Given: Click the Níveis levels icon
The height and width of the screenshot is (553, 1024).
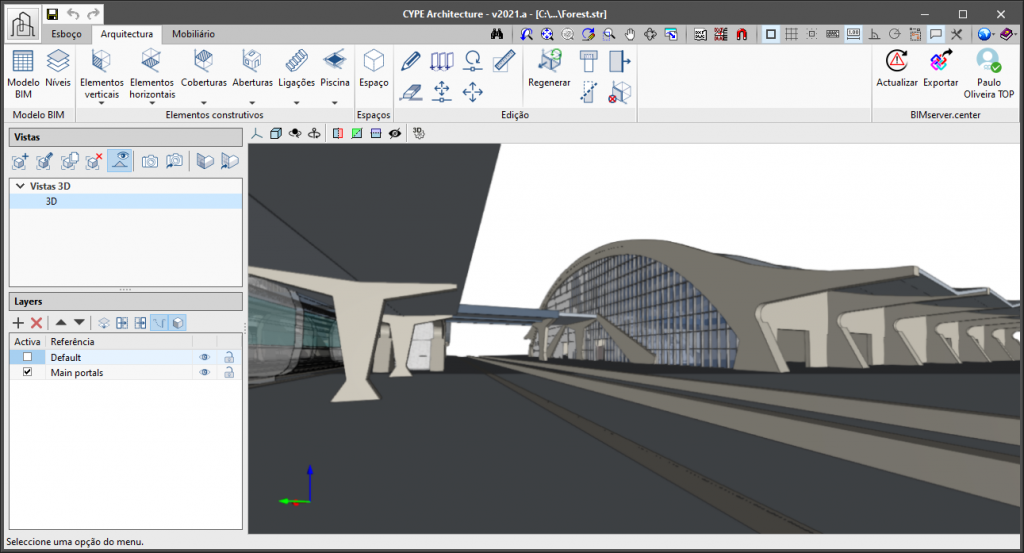Looking at the screenshot, I should tap(57, 71).
